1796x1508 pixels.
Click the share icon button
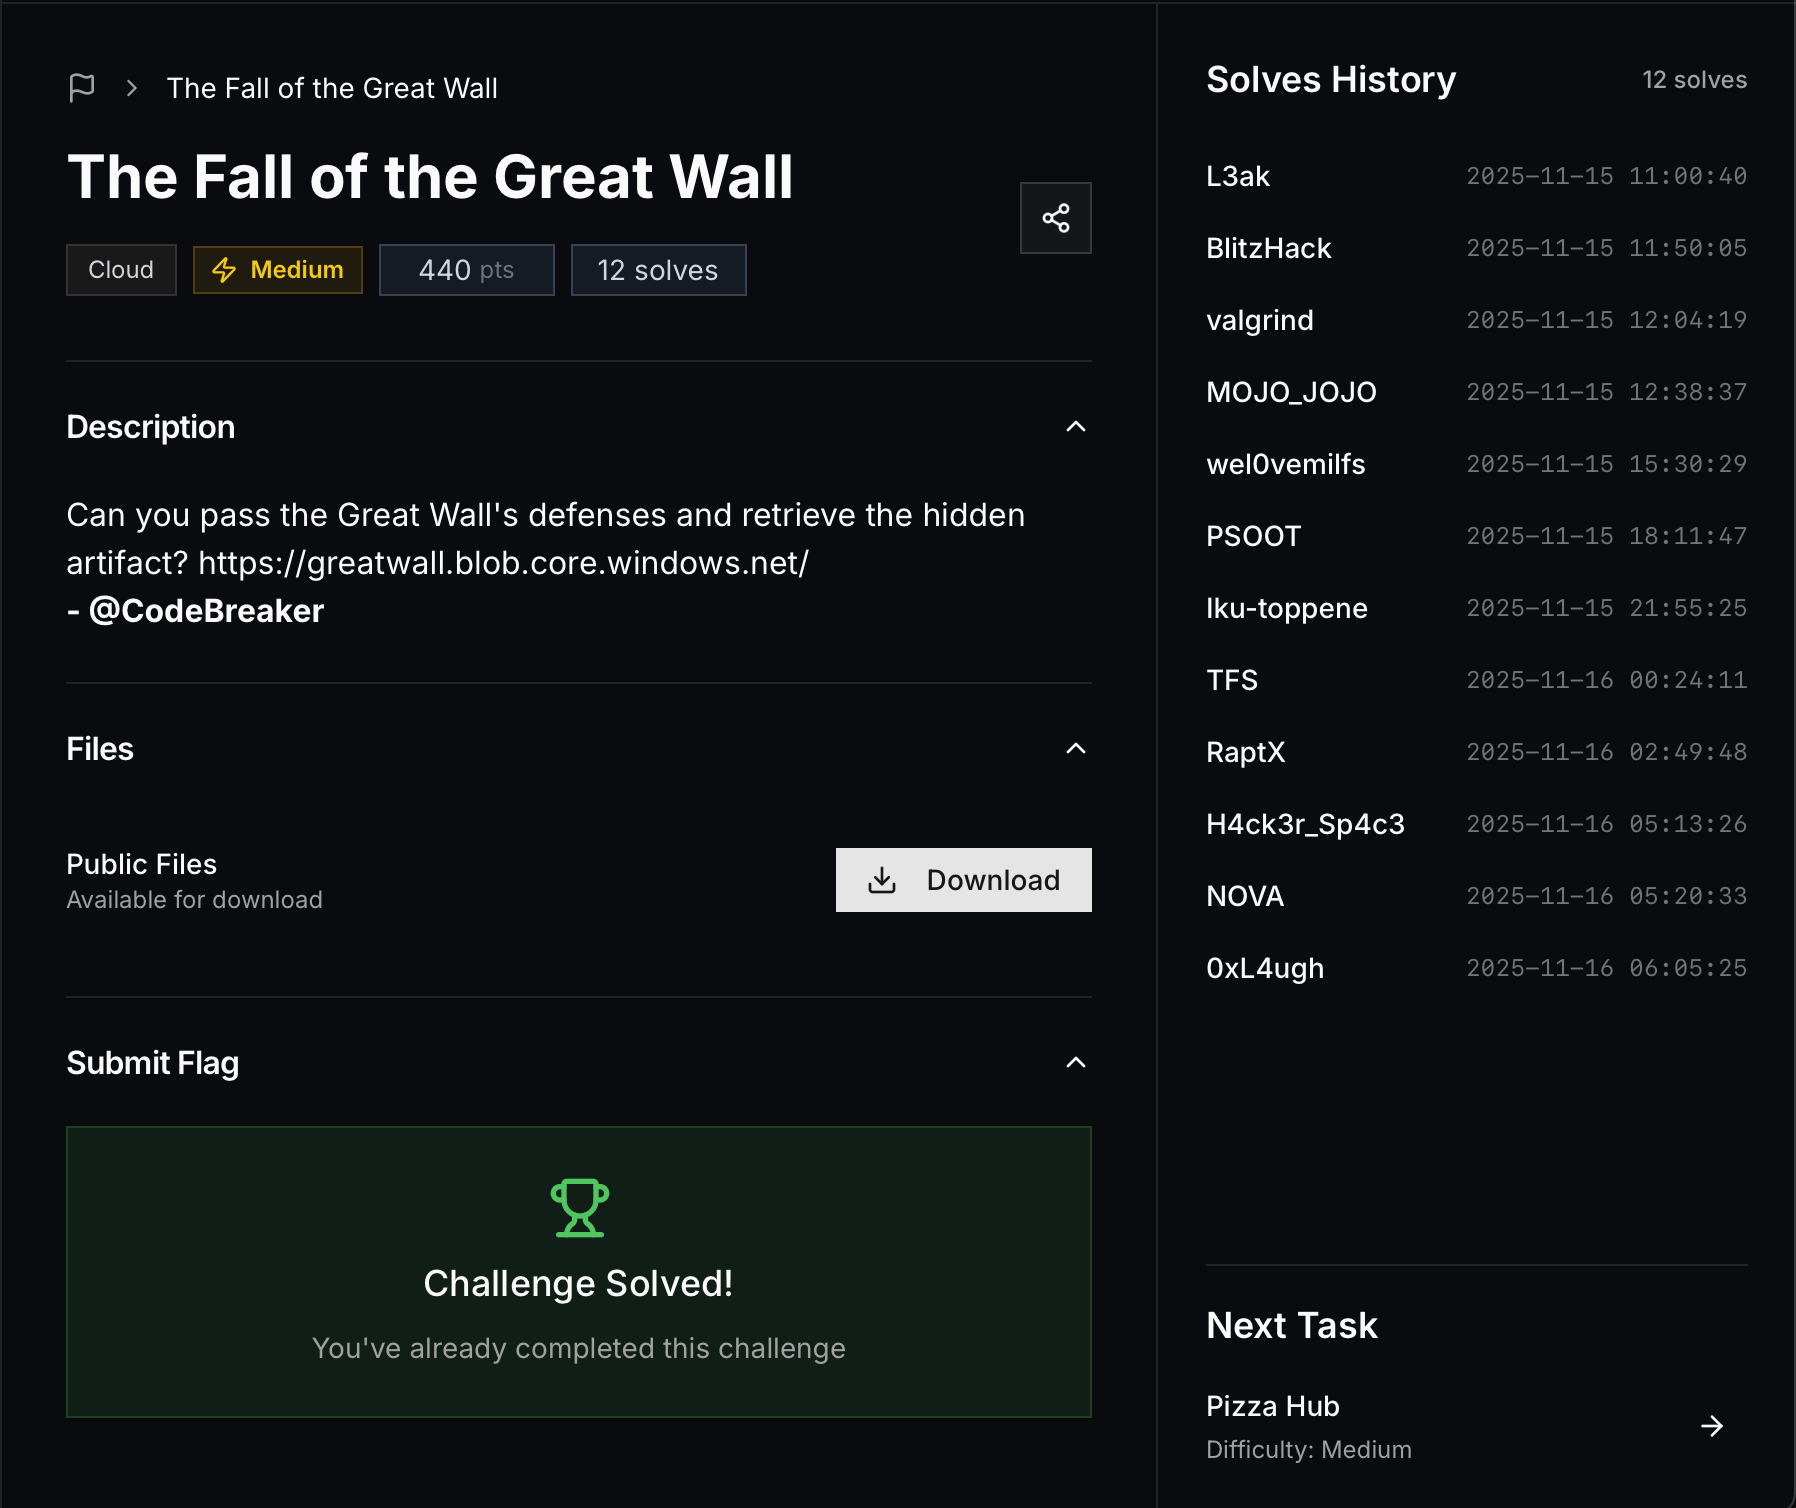pos(1056,218)
